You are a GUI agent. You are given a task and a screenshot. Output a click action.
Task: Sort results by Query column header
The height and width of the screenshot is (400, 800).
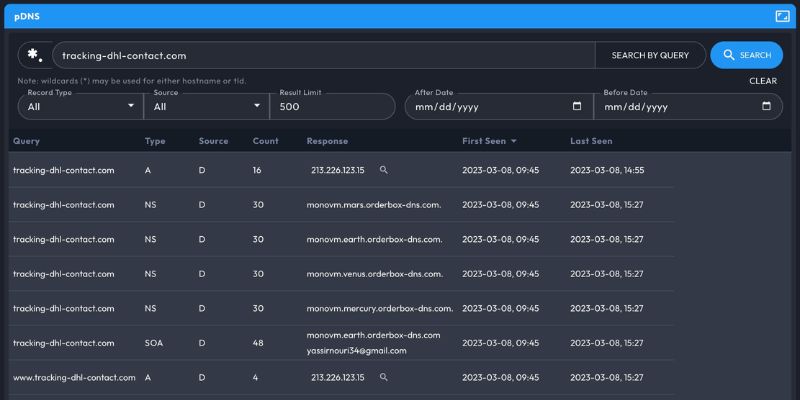(27, 141)
